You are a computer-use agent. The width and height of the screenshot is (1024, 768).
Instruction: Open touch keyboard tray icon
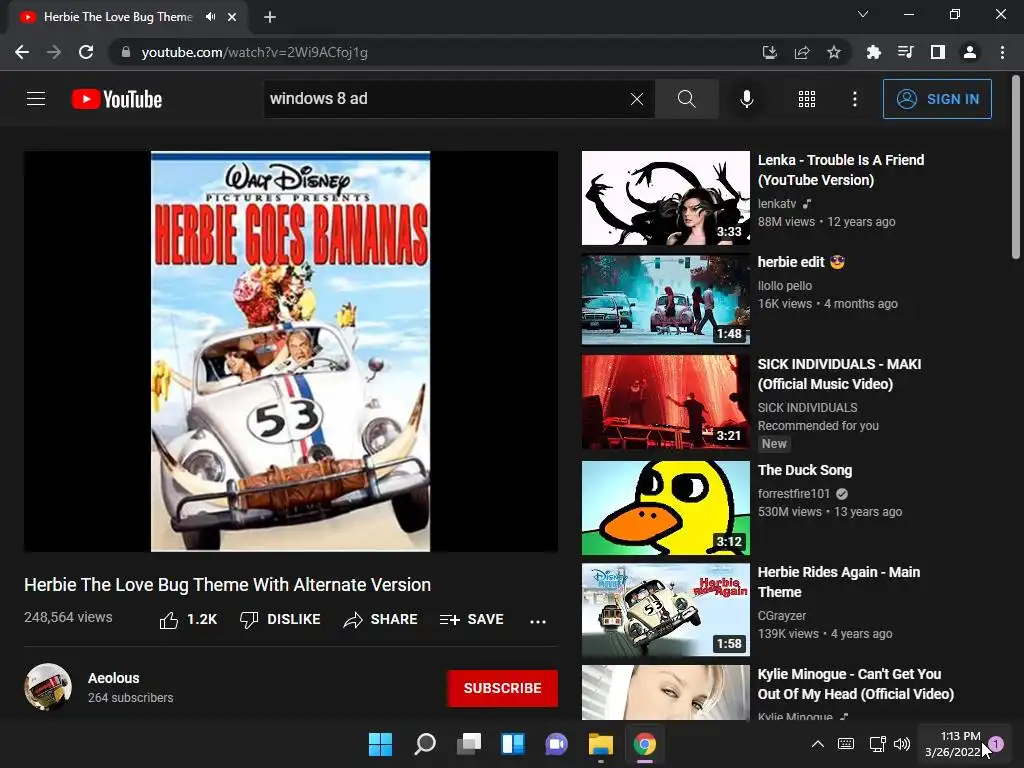click(846, 744)
